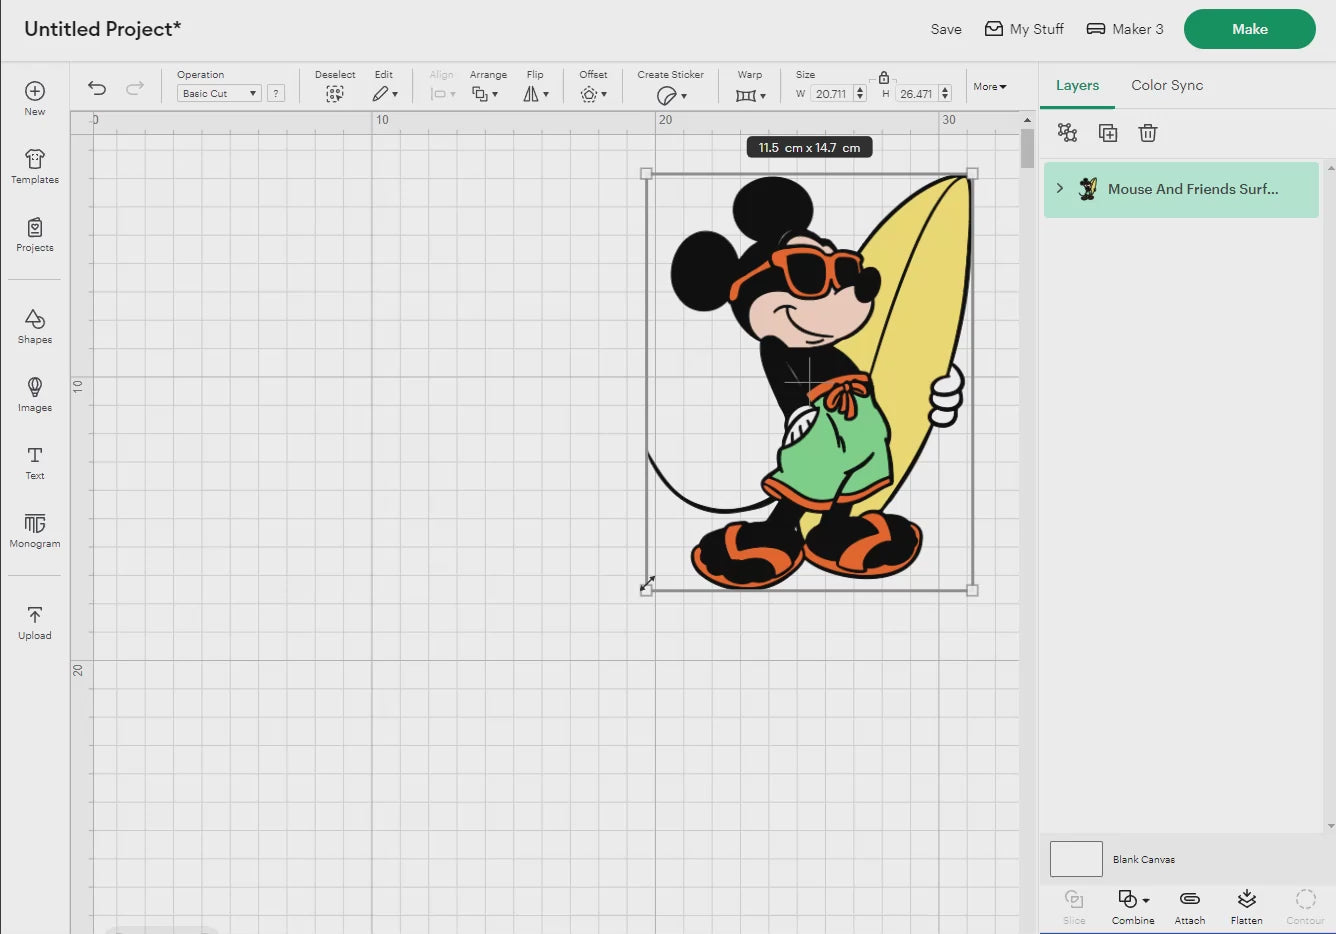Click the New project icon
The image size is (1336, 934).
coord(35,98)
